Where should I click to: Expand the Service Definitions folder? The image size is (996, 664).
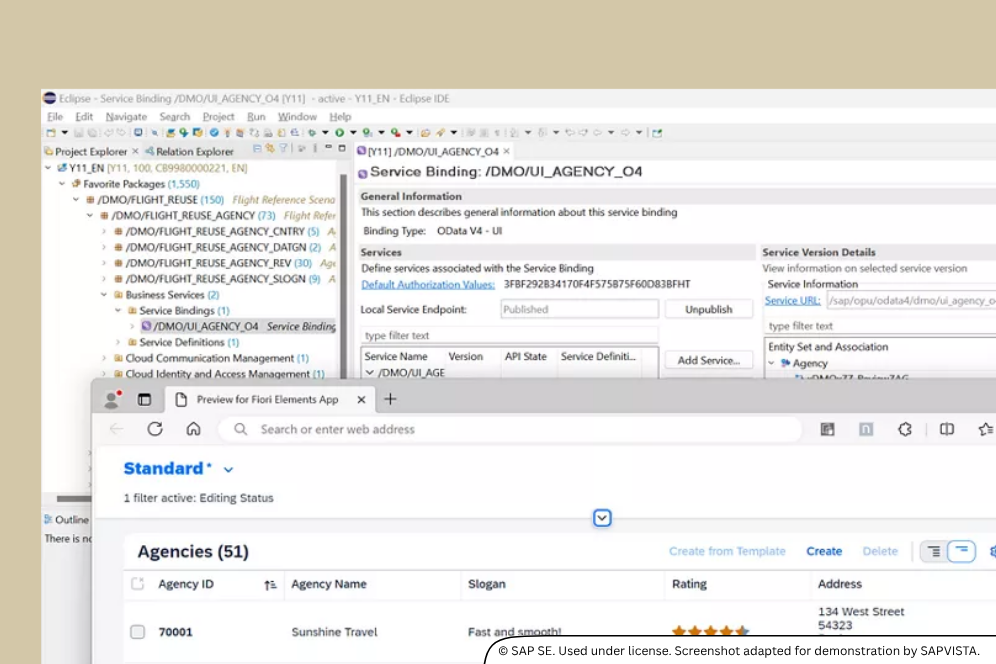[x=118, y=342]
